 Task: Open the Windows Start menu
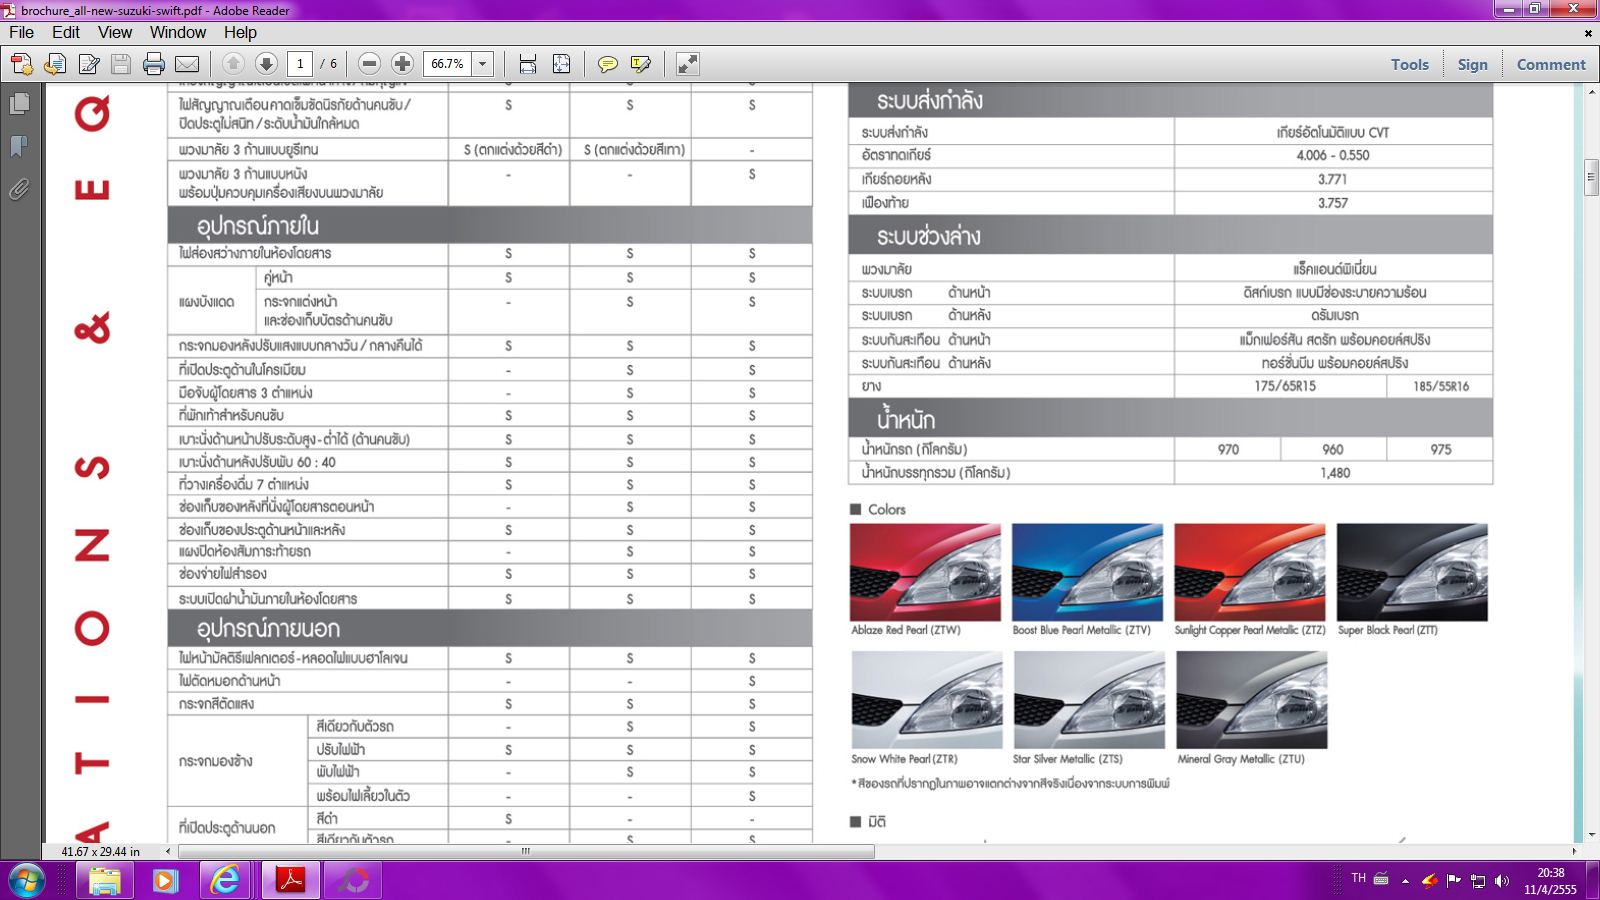(x=26, y=881)
